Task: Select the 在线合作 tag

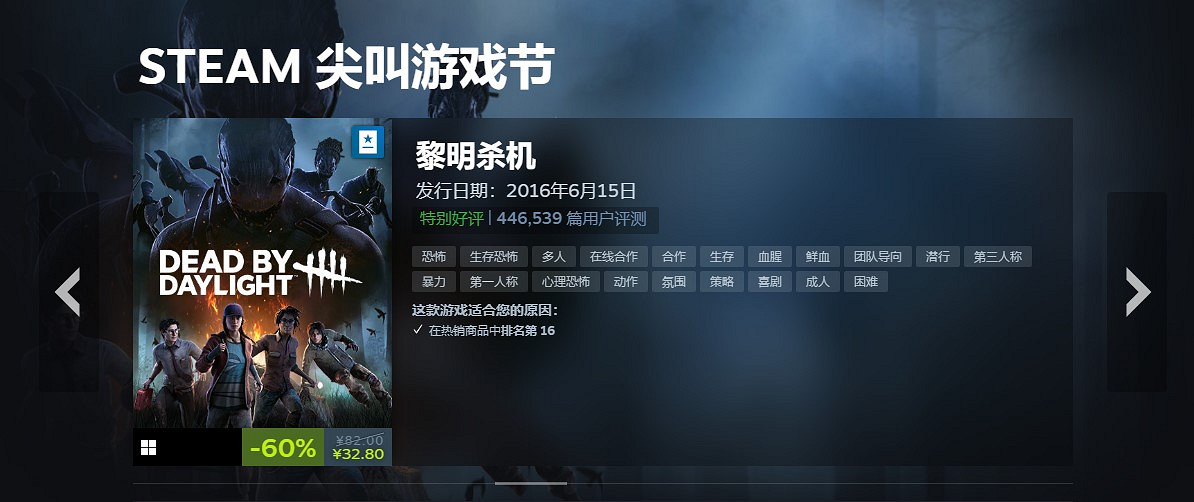Action: [x=614, y=257]
